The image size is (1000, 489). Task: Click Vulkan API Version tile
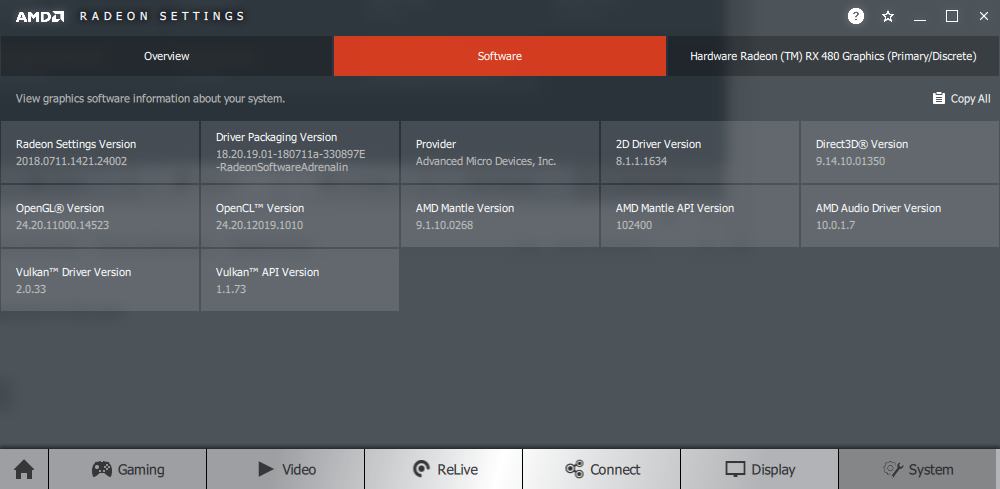click(x=300, y=280)
